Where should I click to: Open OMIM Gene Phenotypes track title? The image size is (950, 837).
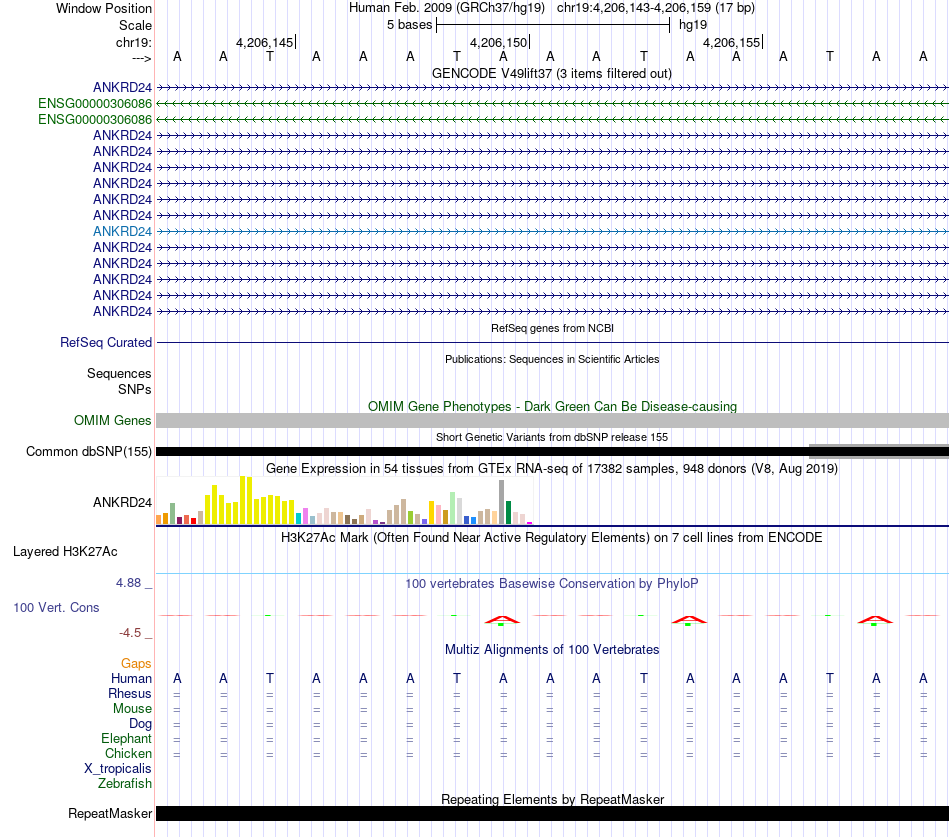click(552, 406)
